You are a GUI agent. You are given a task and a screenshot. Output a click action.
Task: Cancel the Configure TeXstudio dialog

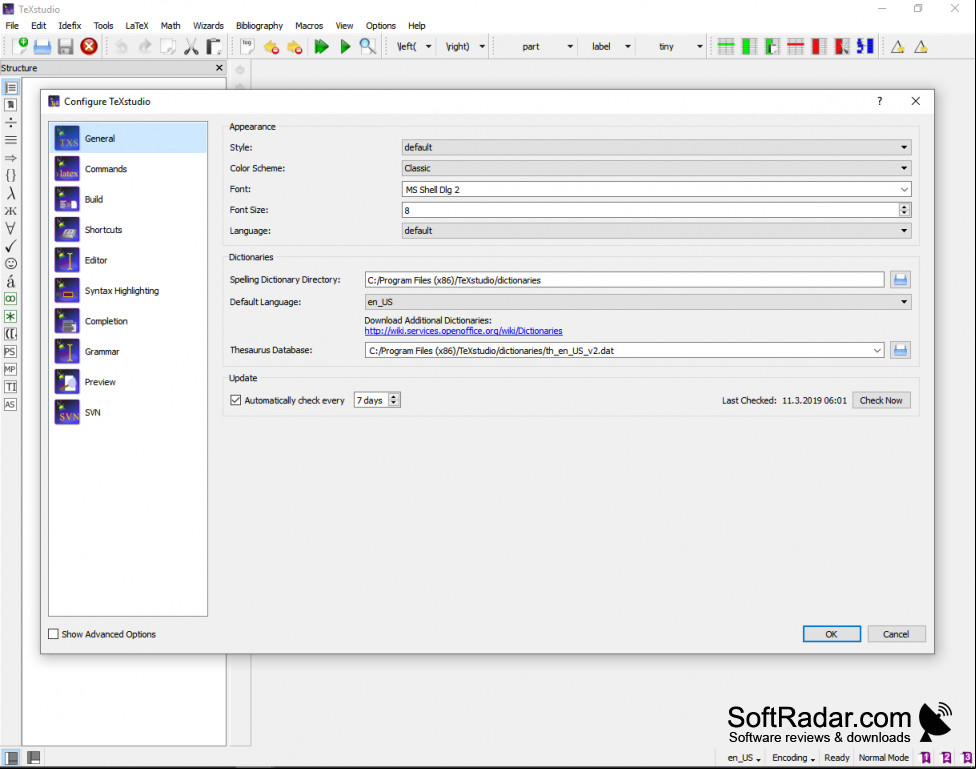point(896,634)
